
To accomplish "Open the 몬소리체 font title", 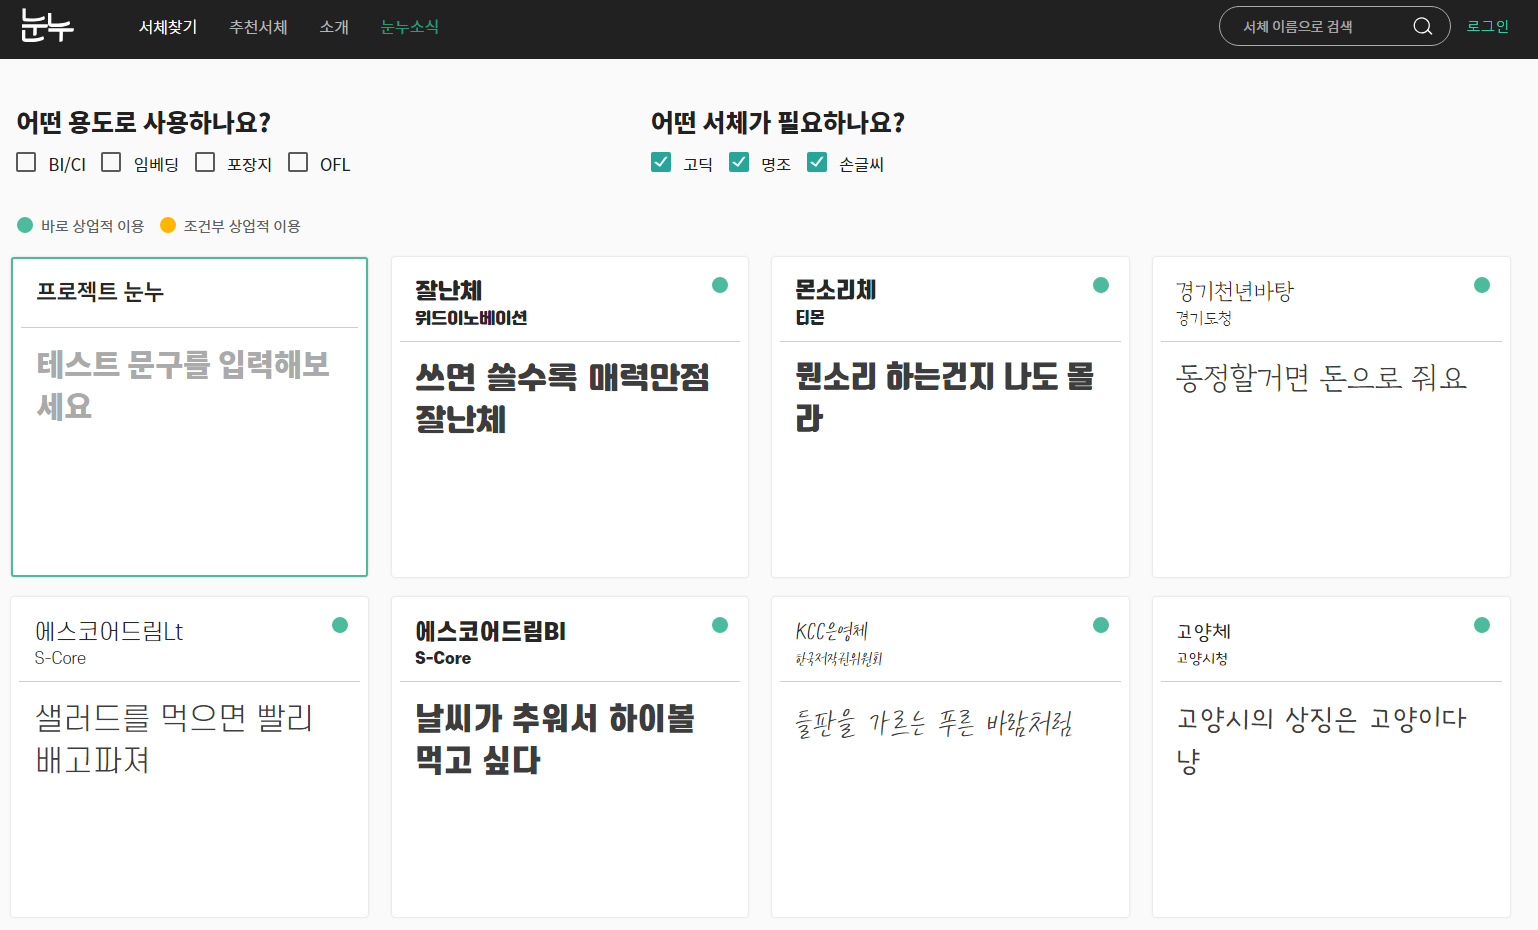I will tap(836, 290).
